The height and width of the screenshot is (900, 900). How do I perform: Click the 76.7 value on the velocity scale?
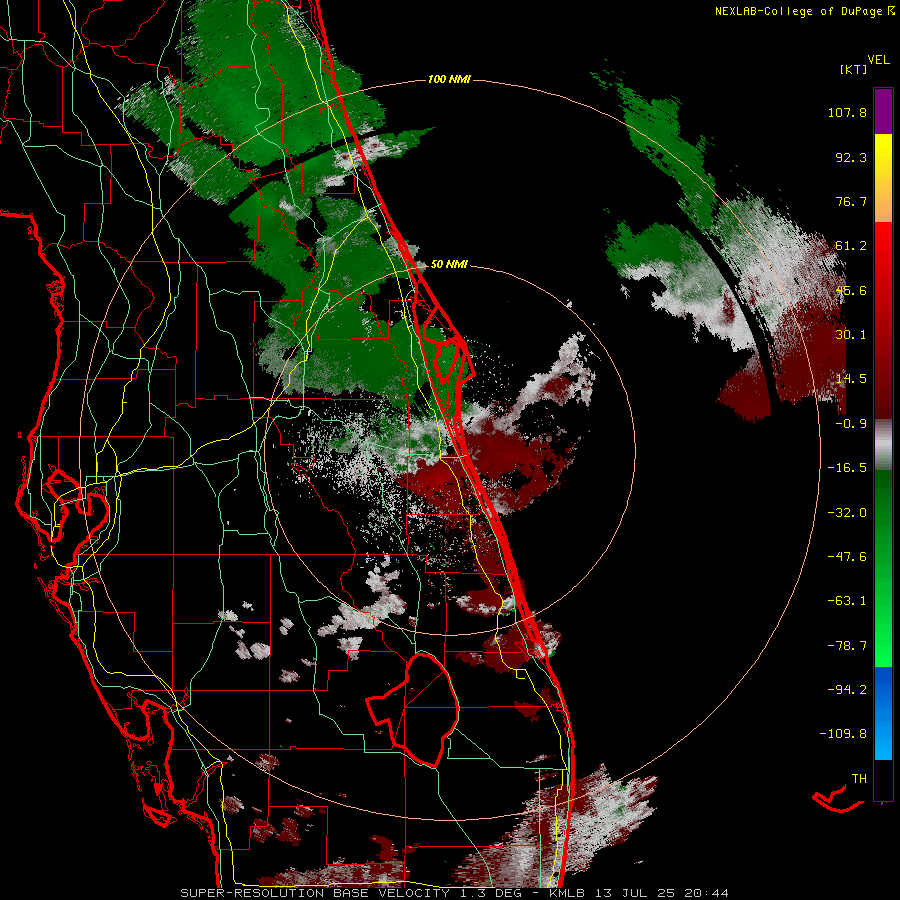[x=851, y=201]
